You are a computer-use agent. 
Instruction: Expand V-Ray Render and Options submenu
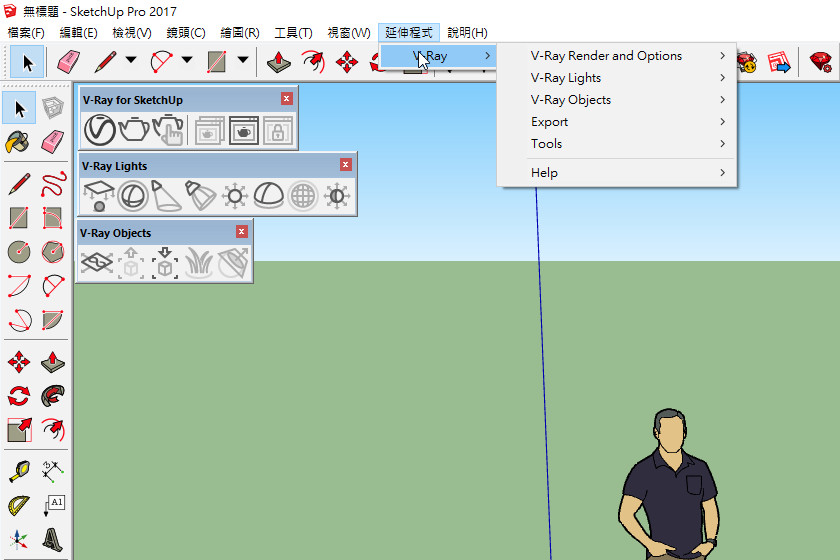coord(617,56)
